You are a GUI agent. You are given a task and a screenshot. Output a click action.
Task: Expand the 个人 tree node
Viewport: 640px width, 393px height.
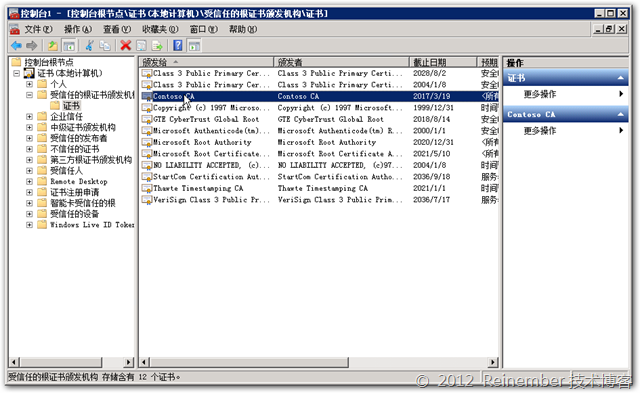coord(29,84)
